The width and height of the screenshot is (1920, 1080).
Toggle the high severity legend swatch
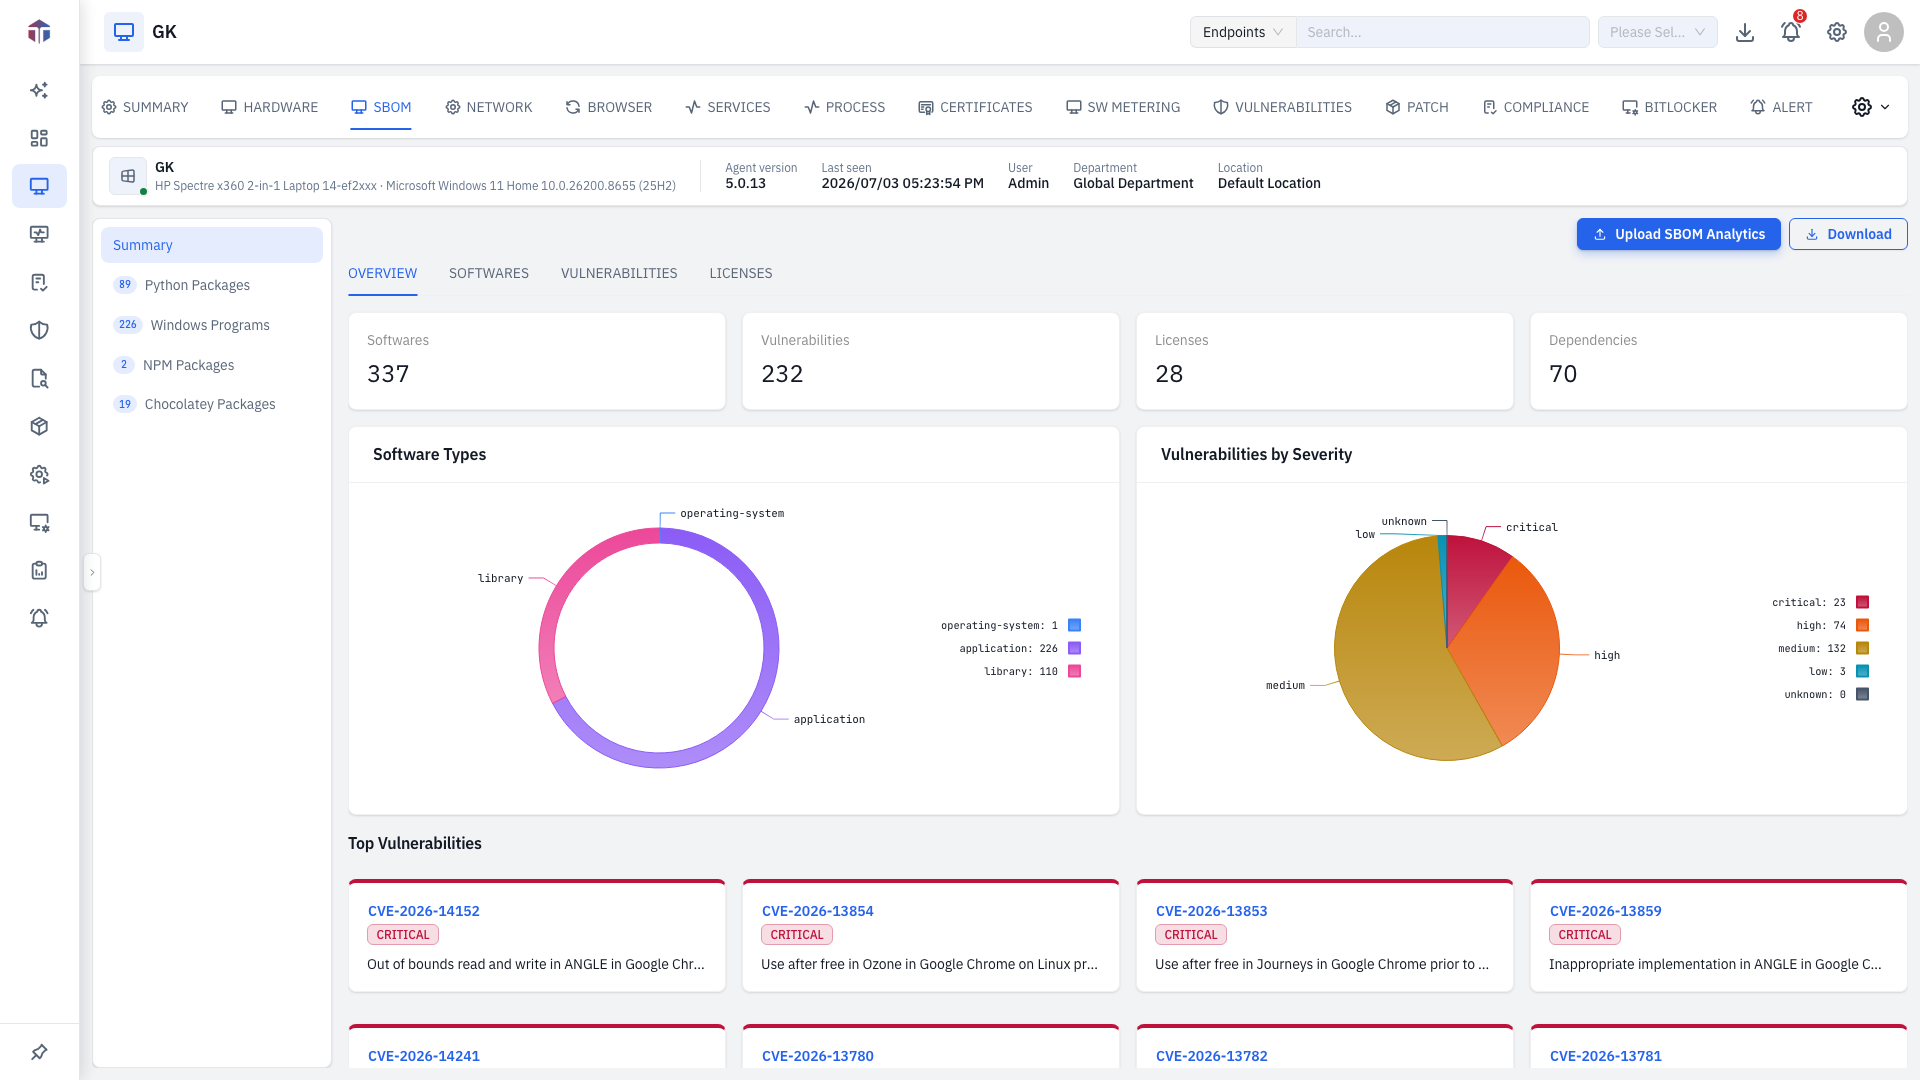[x=1863, y=625]
